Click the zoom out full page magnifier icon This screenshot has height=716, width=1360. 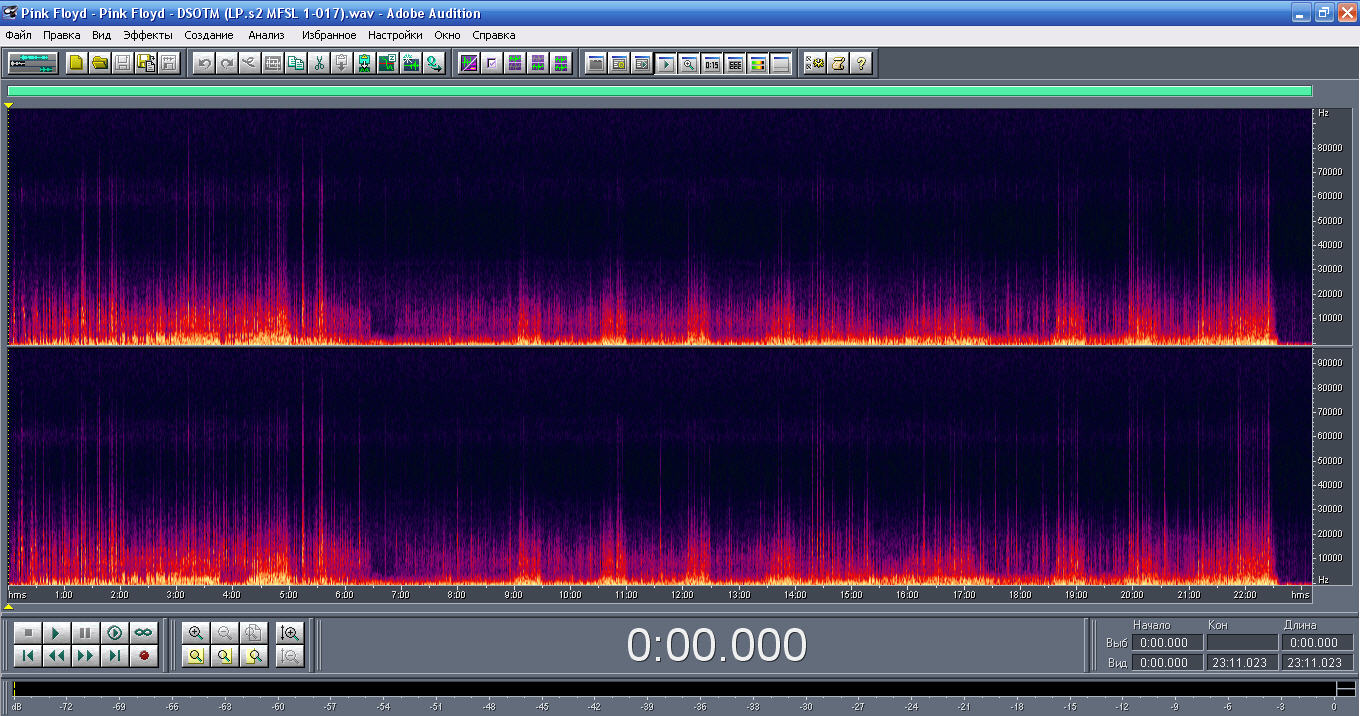click(254, 632)
